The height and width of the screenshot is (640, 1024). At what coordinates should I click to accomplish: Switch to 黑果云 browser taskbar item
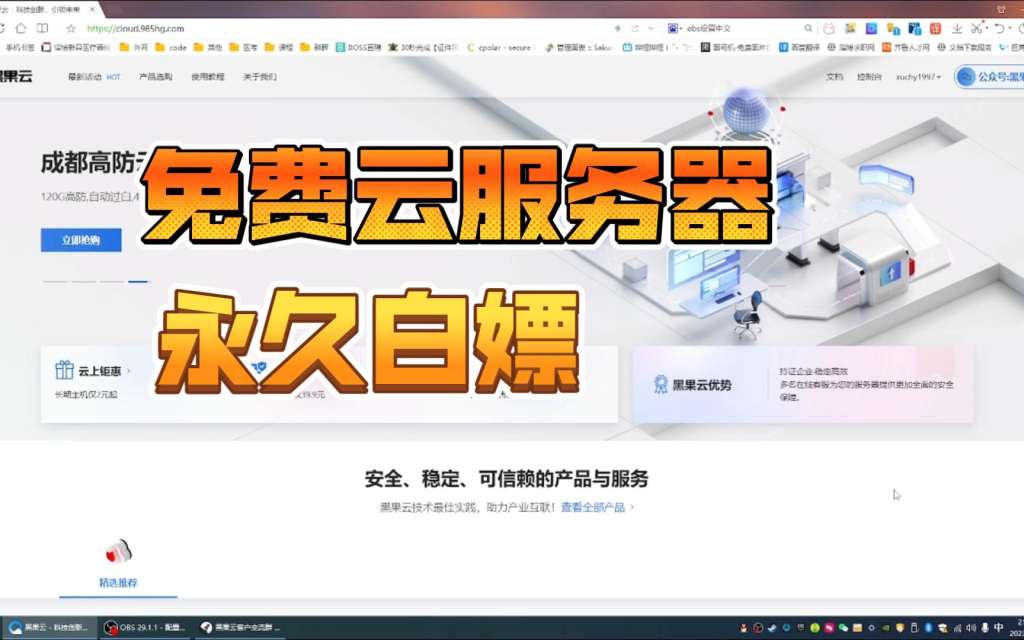pyautogui.click(x=49, y=627)
